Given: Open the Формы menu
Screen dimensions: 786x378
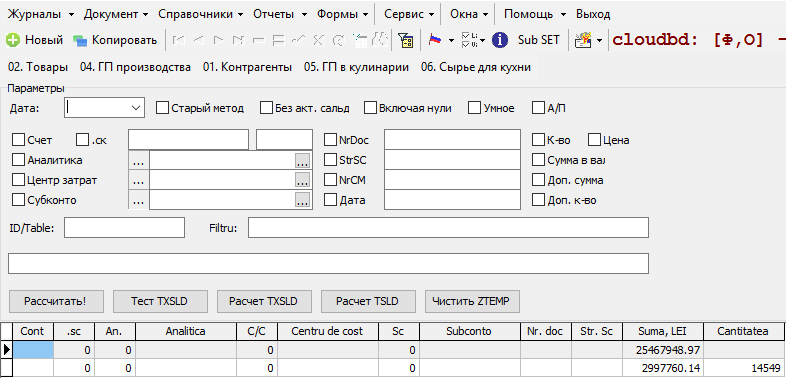Looking at the screenshot, I should pyautogui.click(x=342, y=14).
